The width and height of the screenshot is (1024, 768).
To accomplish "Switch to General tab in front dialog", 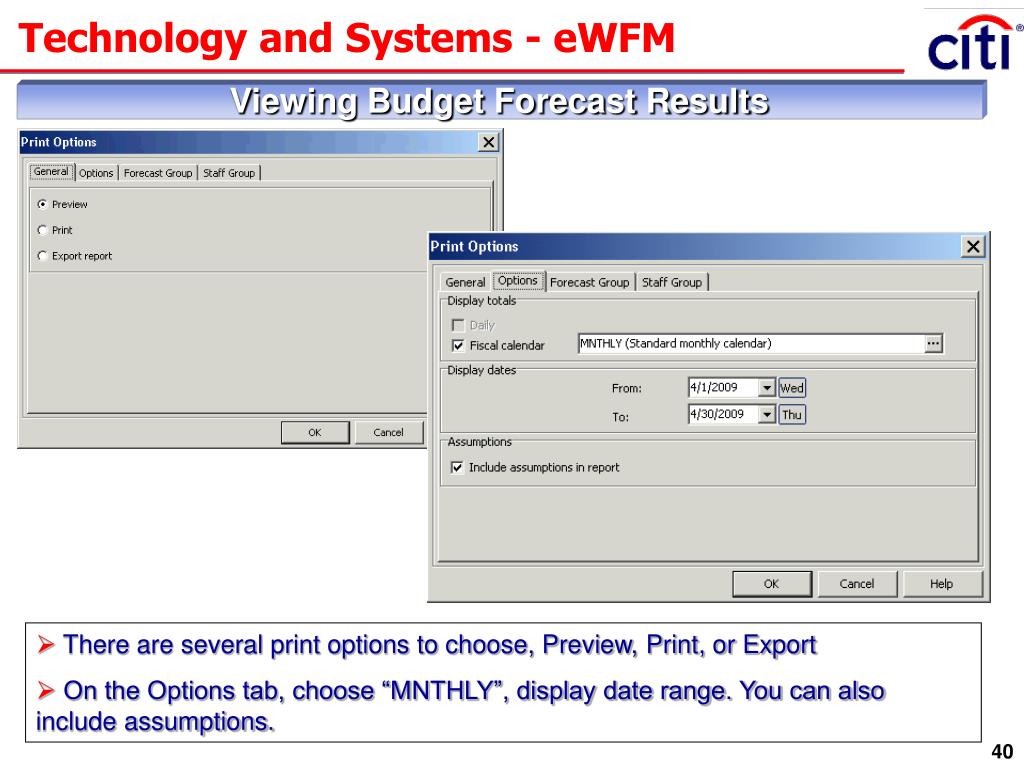I will (x=465, y=282).
